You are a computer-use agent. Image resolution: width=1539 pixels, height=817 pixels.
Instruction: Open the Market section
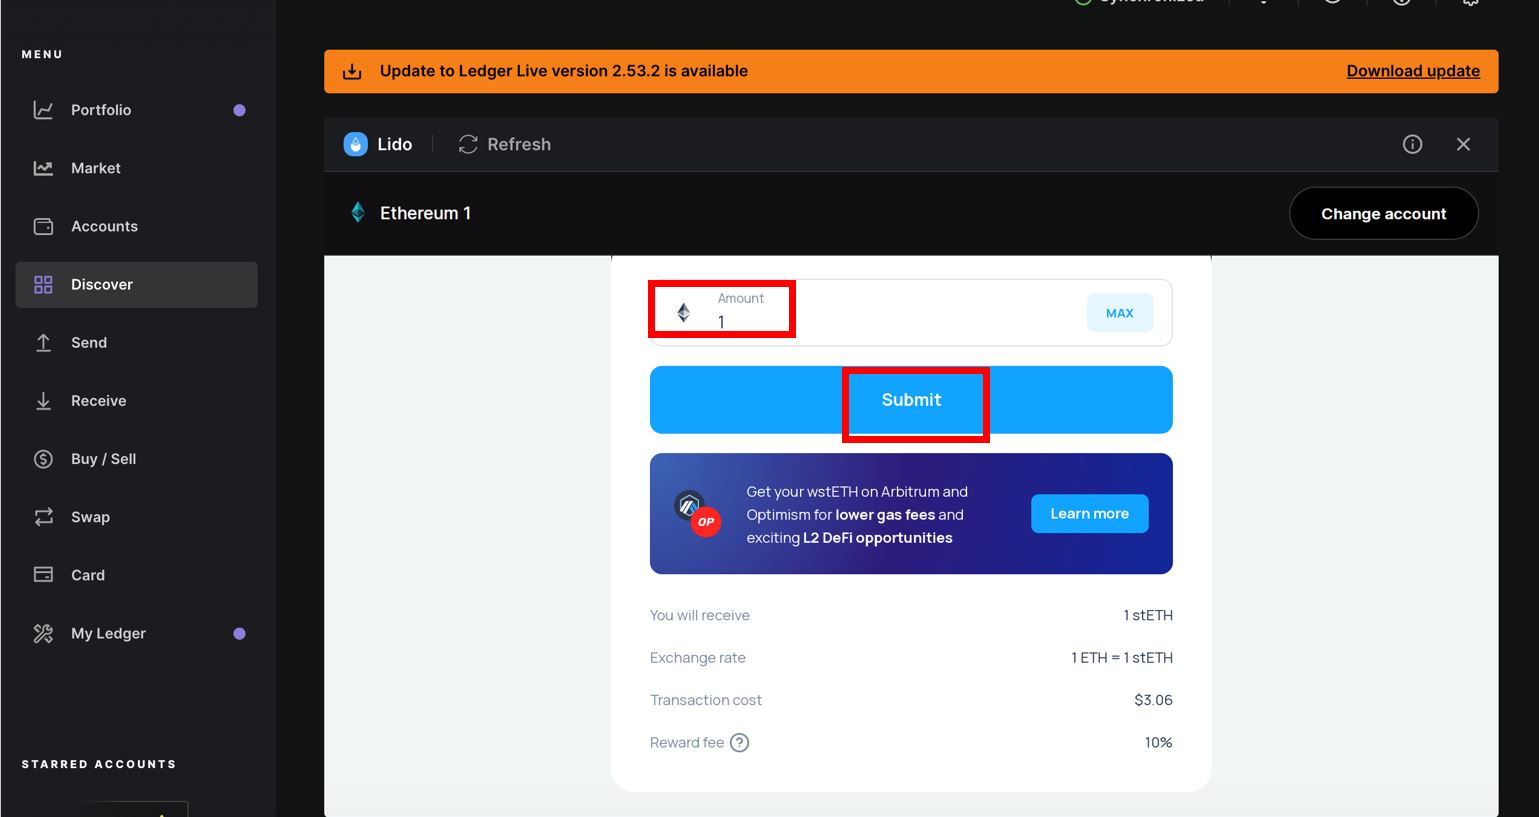click(x=136, y=168)
